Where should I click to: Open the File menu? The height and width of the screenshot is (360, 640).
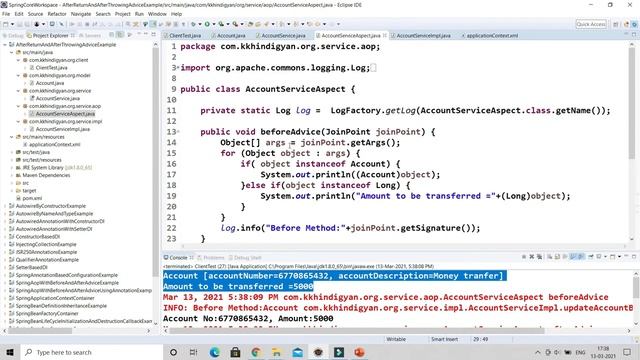point(6,14)
